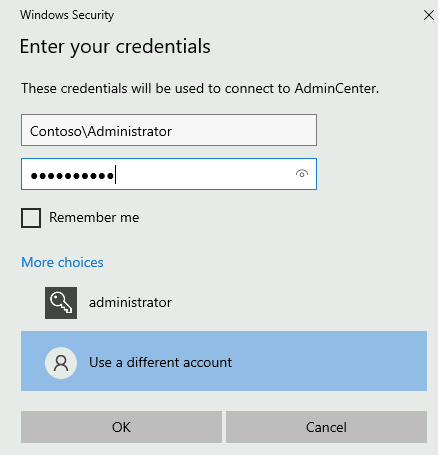The image size is (438, 455).
Task: Click the masked password dots
Action: click(72, 176)
